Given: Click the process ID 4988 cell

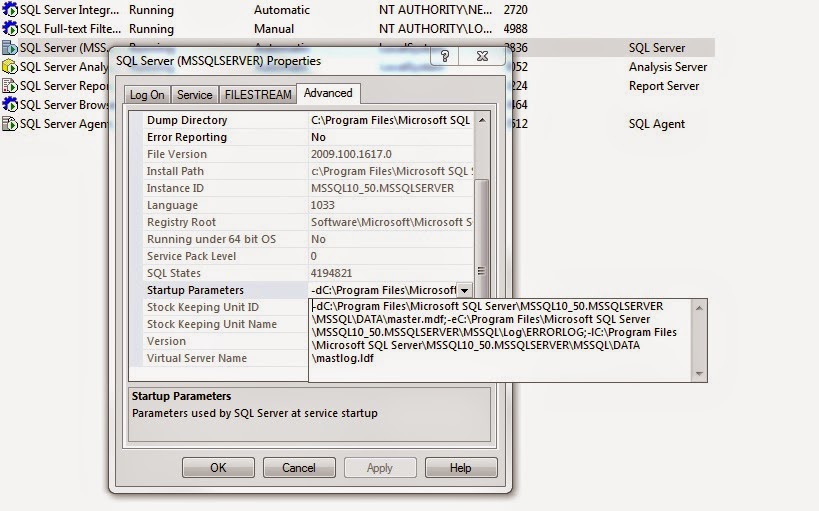Looking at the screenshot, I should 516,29.
